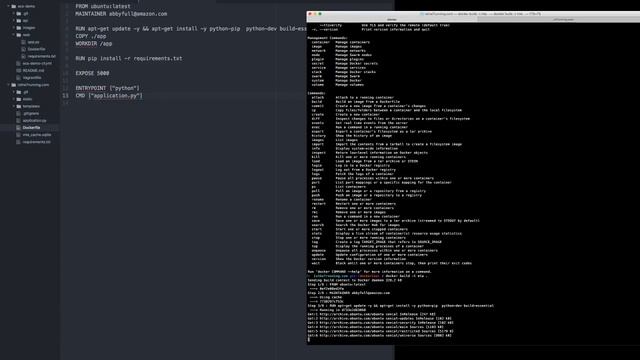Click the 'COPY . /app' editor line
The height and width of the screenshot is (360, 640).
(x=91, y=36)
